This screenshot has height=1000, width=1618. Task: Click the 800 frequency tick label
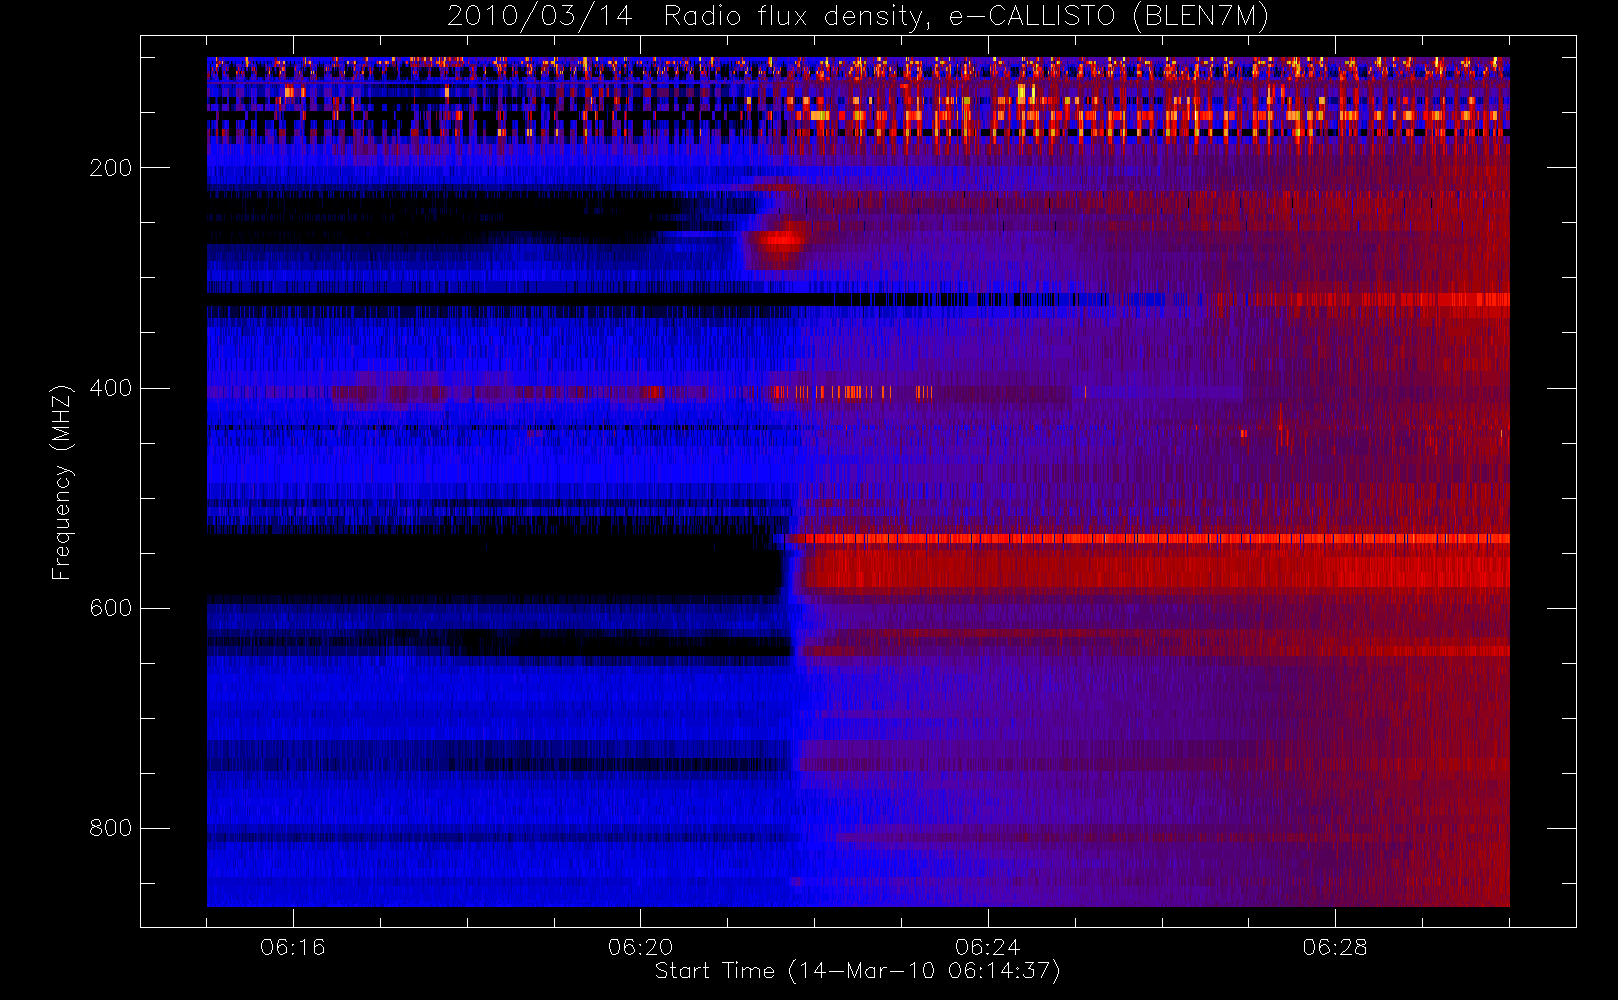coord(111,828)
